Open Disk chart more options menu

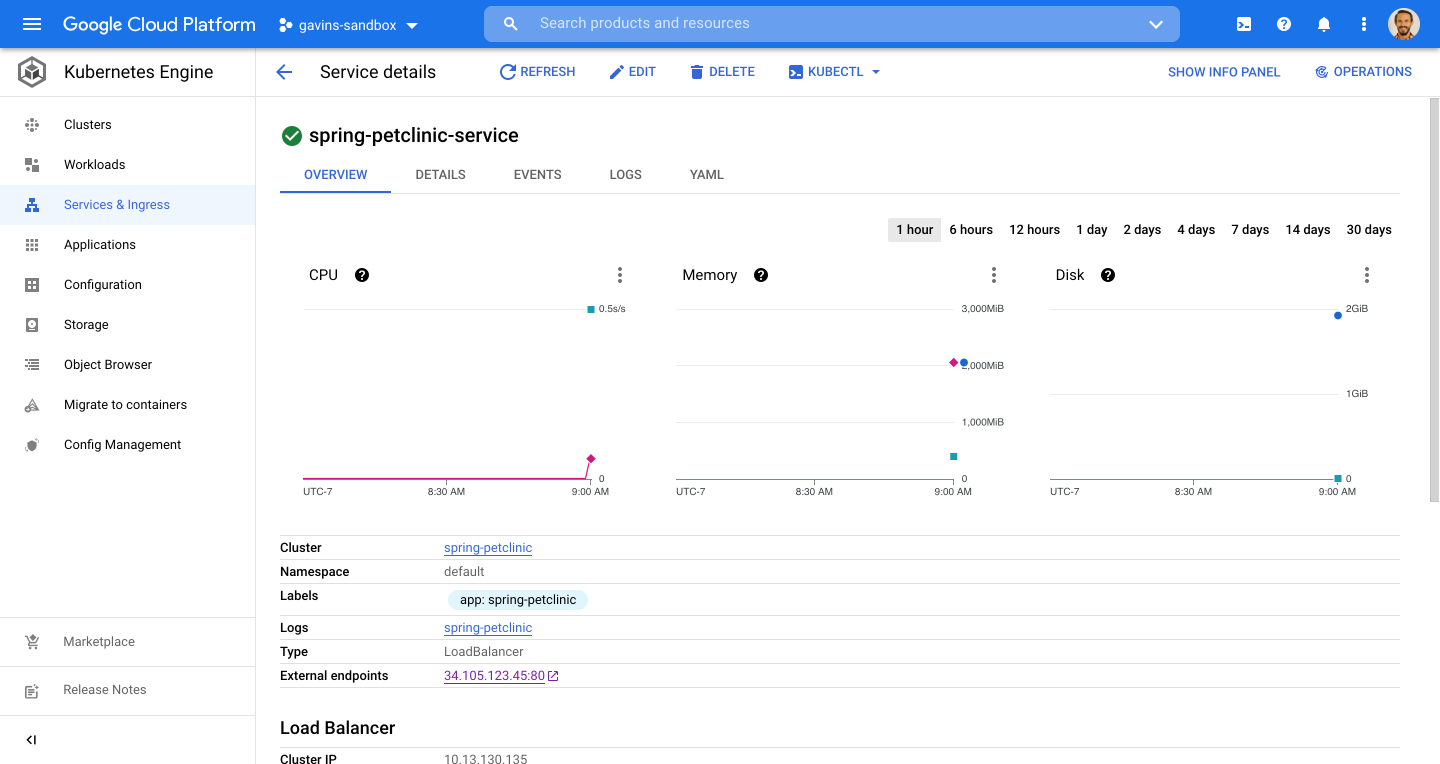pyautogui.click(x=1366, y=275)
